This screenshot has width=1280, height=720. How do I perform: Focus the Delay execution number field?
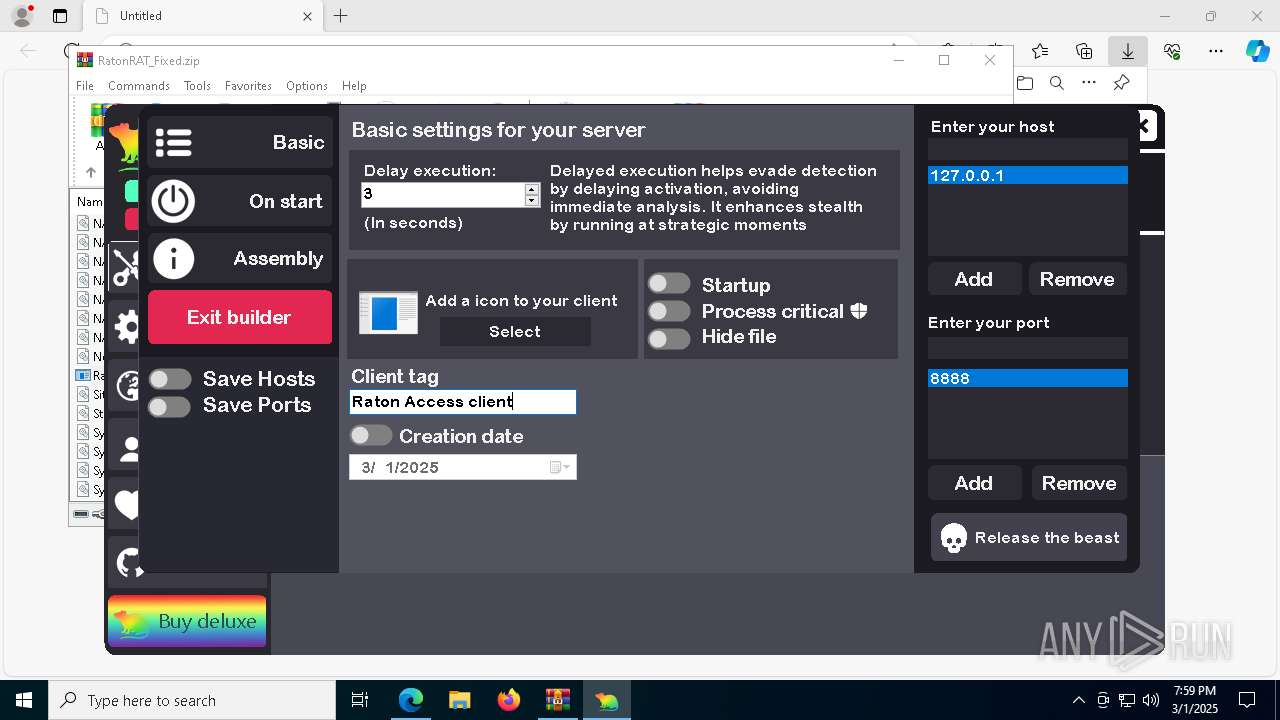(442, 194)
